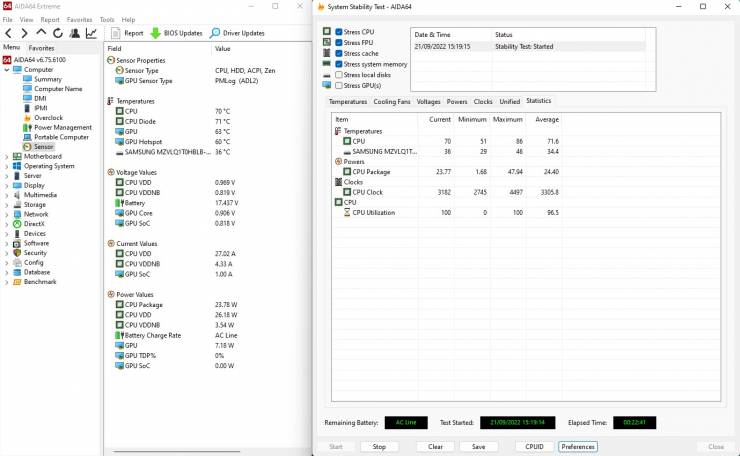Click the Multimedia icon in tree

pyautogui.click(x=17, y=195)
